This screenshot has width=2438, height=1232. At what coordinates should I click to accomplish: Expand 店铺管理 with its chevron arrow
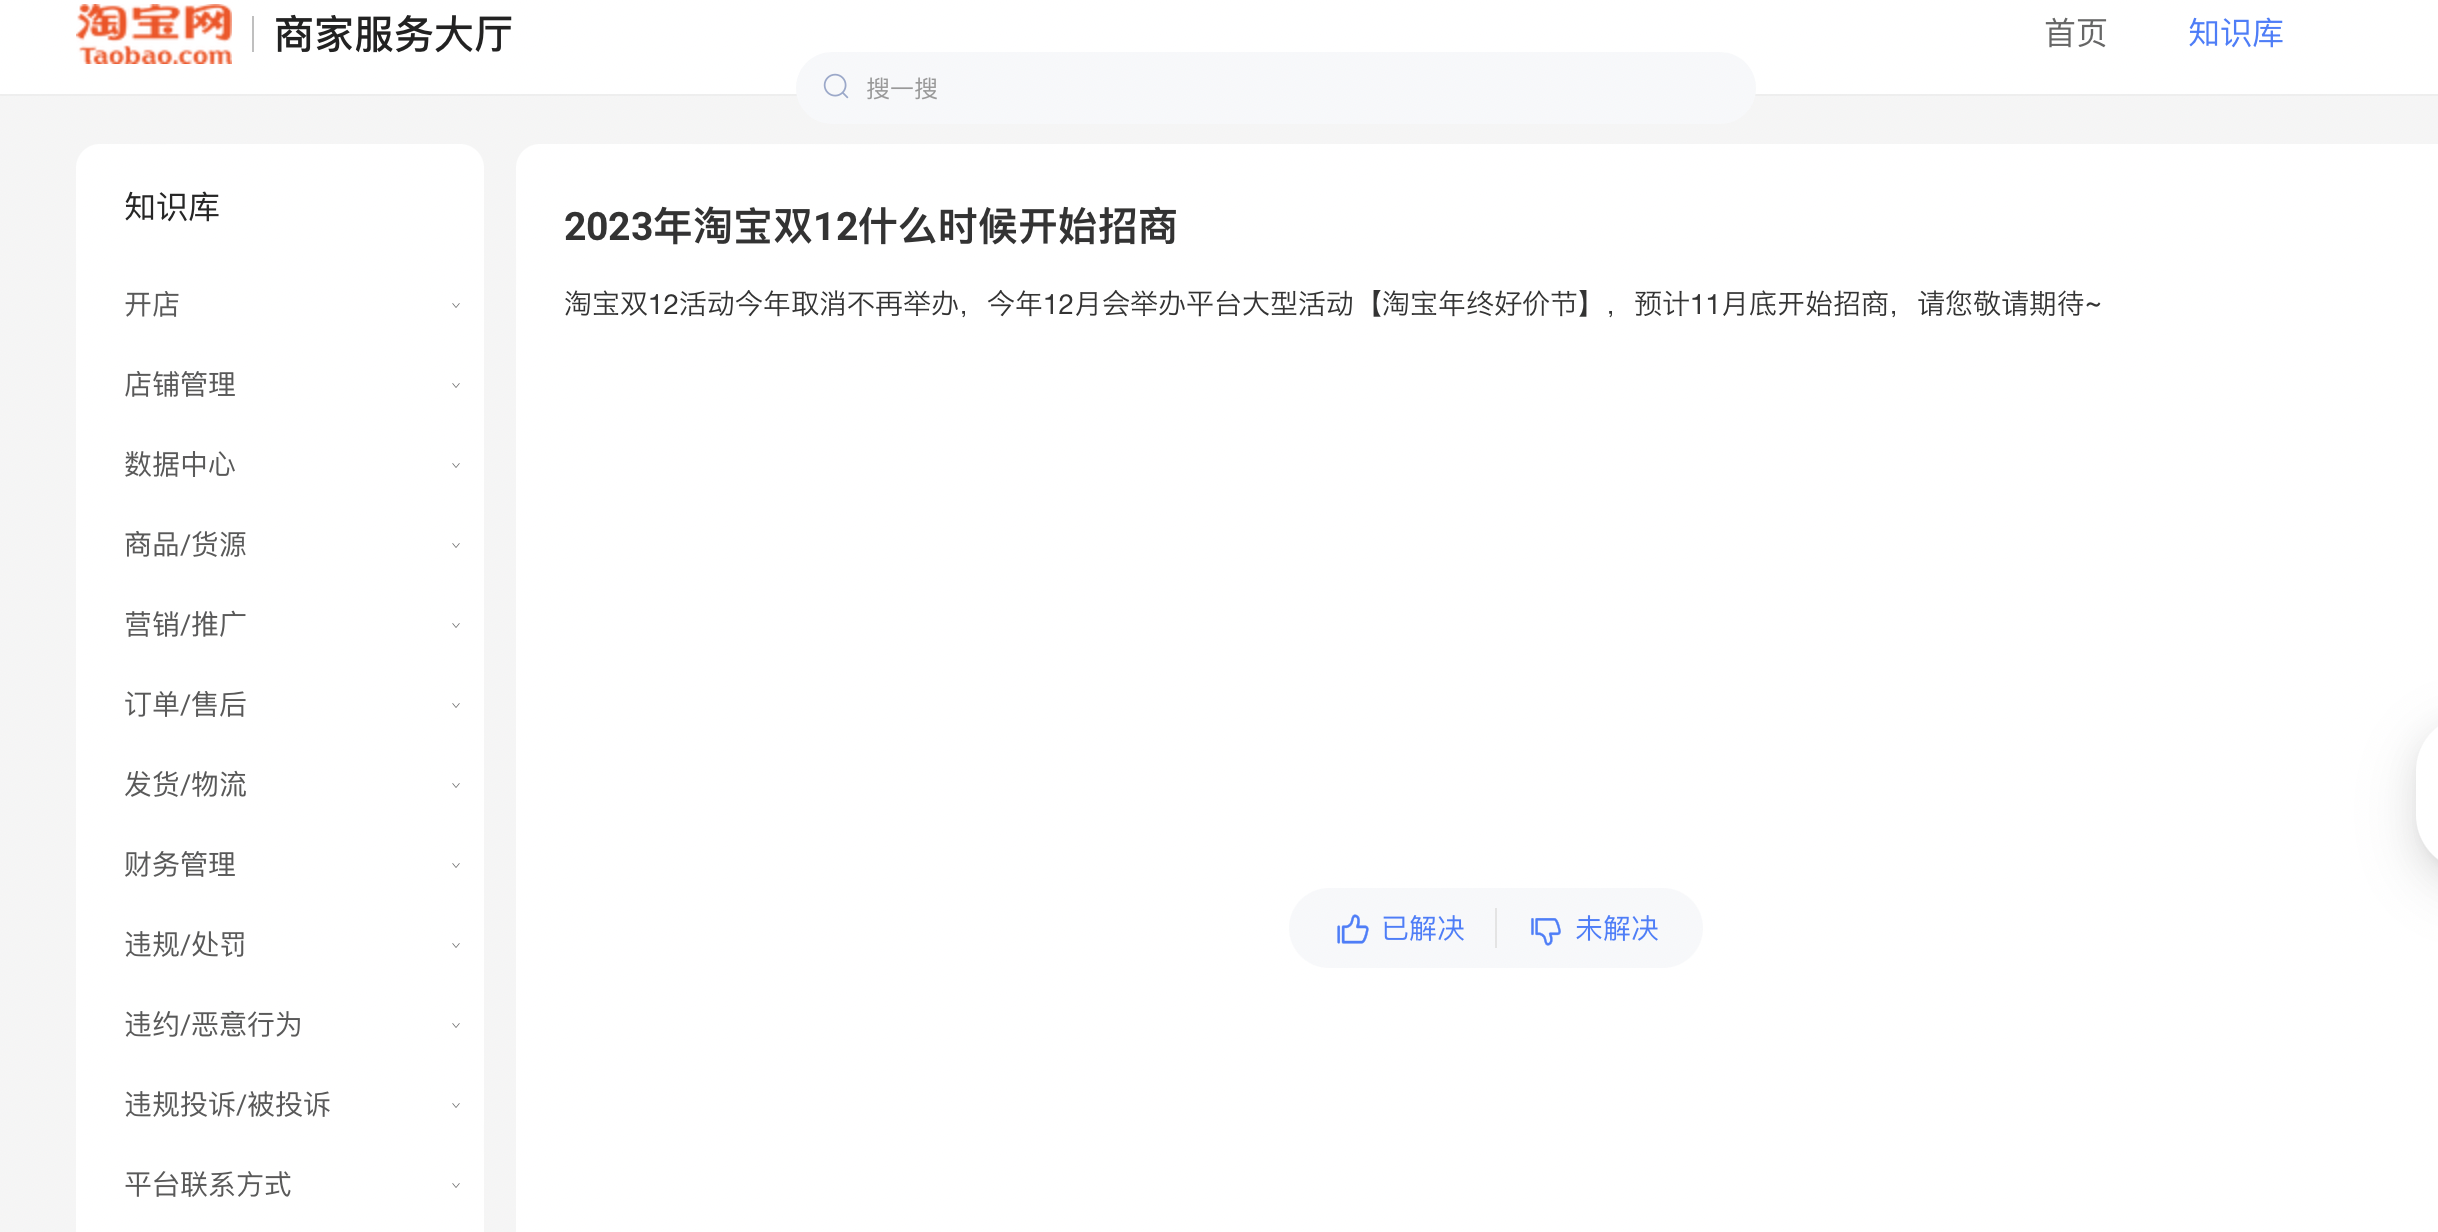456,385
